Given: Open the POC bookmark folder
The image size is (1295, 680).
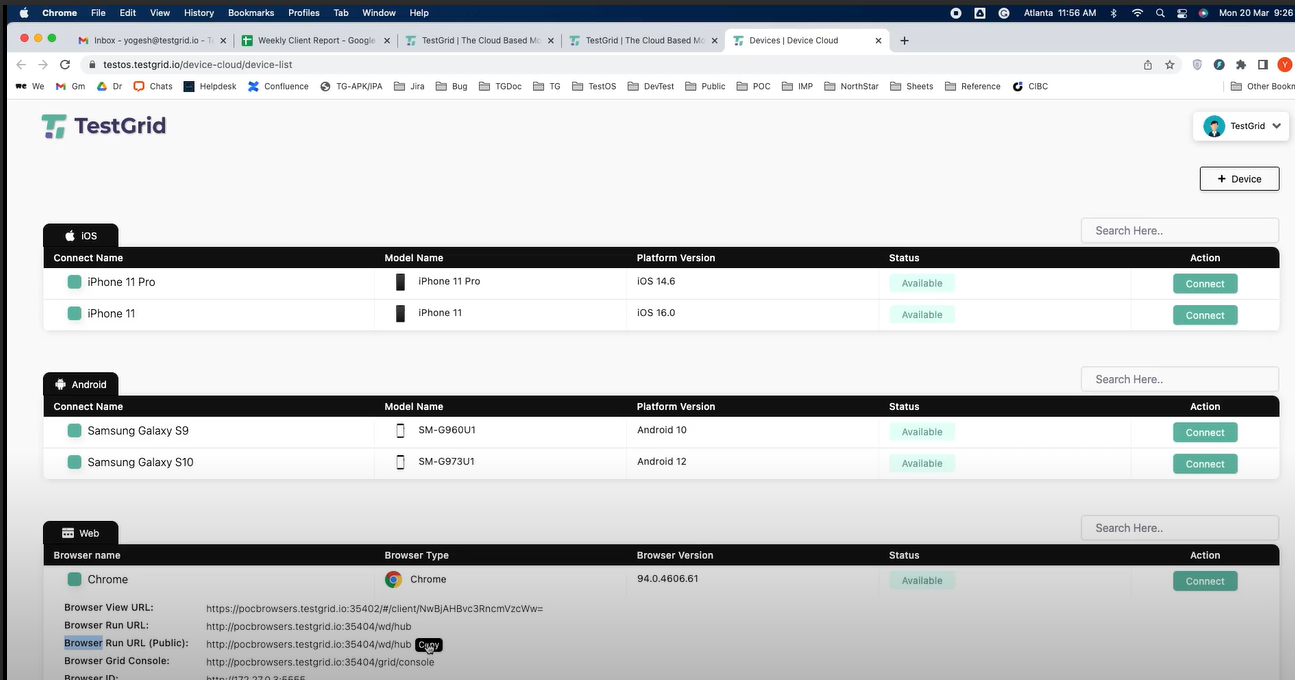Looking at the screenshot, I should 754,86.
